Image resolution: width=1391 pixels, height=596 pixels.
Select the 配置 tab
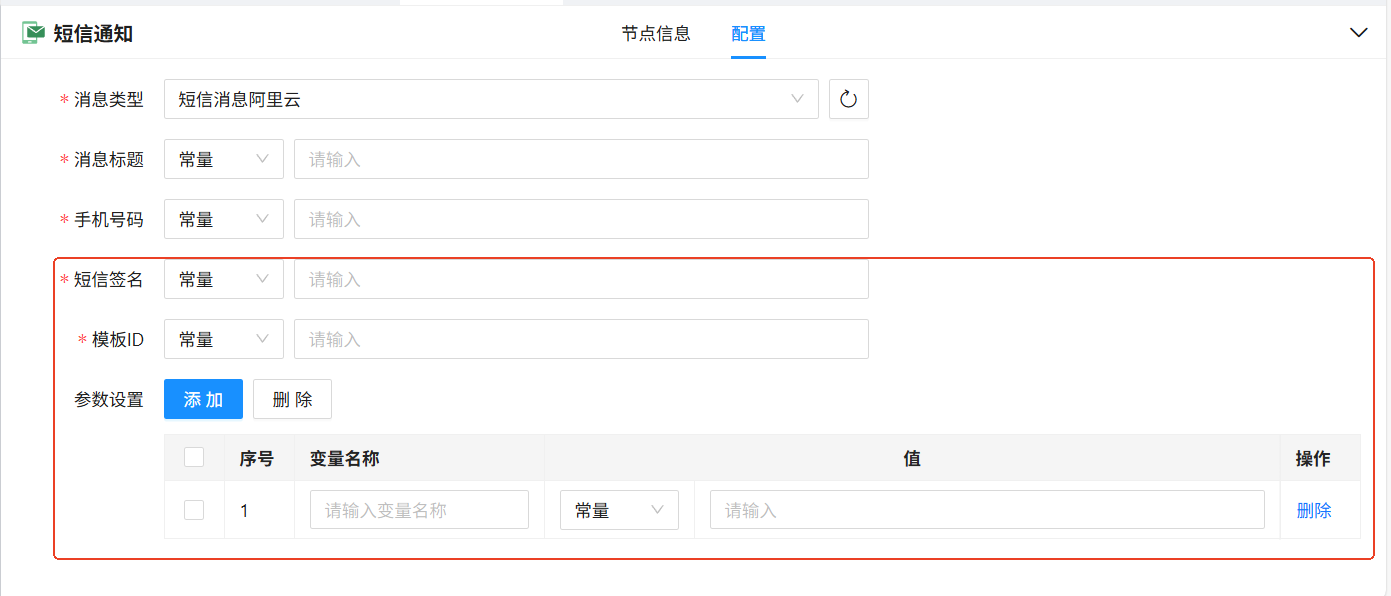(748, 34)
